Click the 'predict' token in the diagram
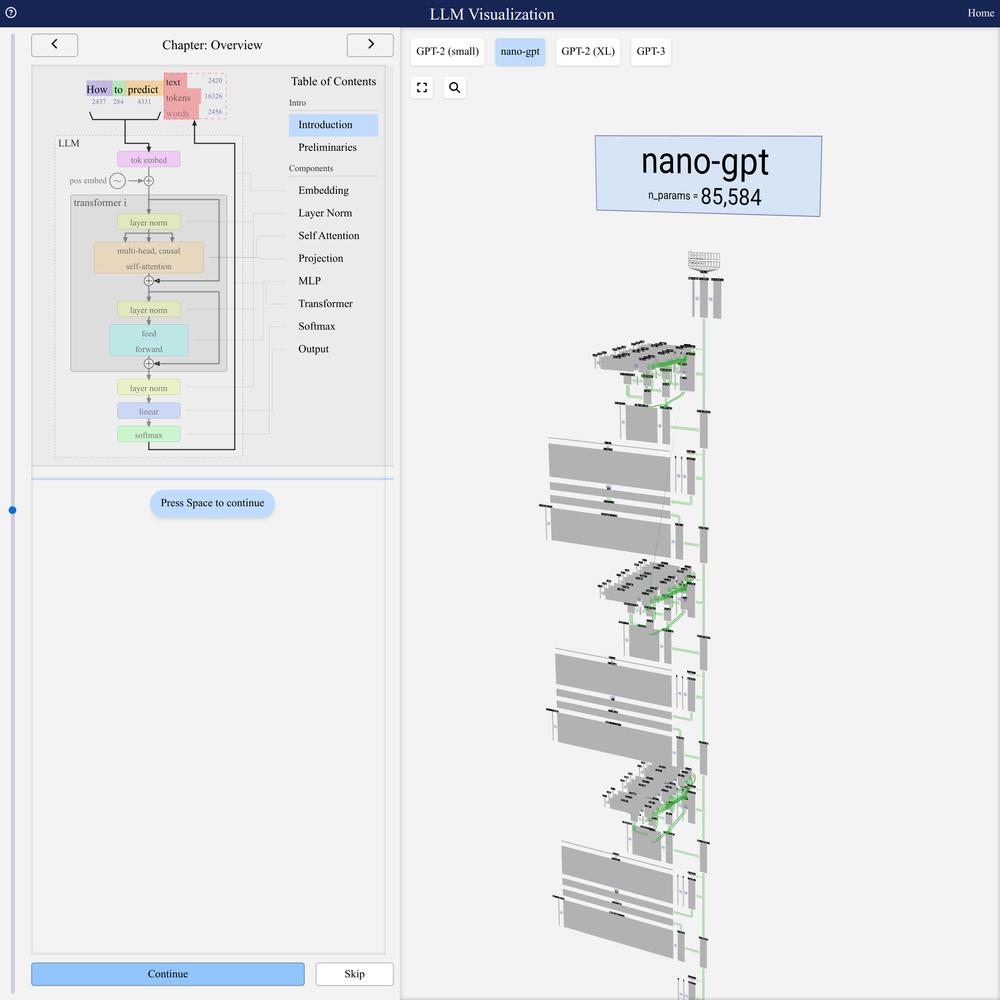Viewport: 1000px width, 1000px height. [x=143, y=89]
